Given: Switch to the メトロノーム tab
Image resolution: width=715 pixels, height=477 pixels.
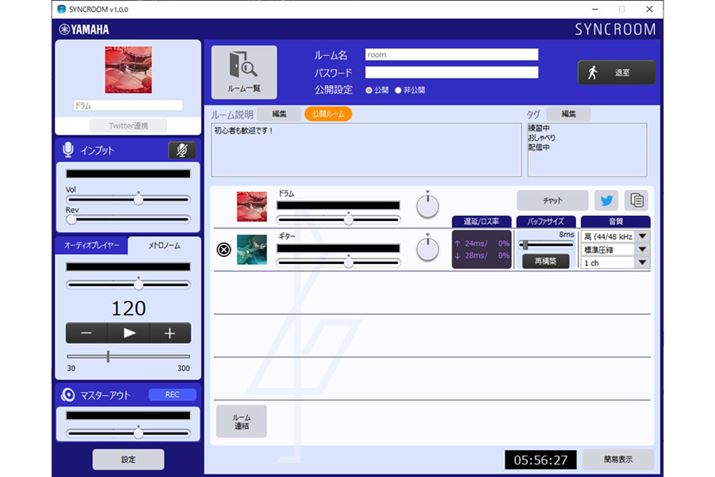Looking at the screenshot, I should click(165, 245).
